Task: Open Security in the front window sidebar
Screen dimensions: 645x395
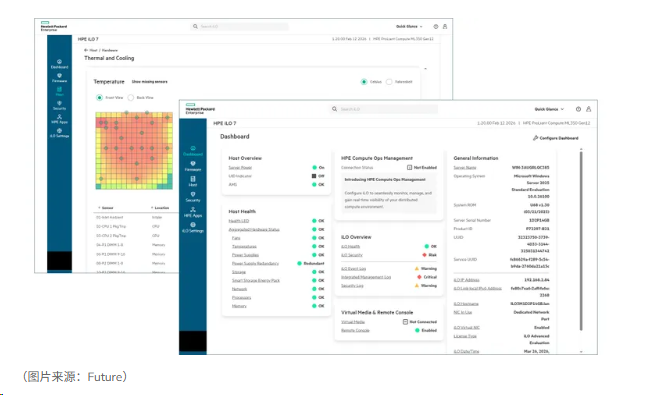Action: tap(193, 197)
